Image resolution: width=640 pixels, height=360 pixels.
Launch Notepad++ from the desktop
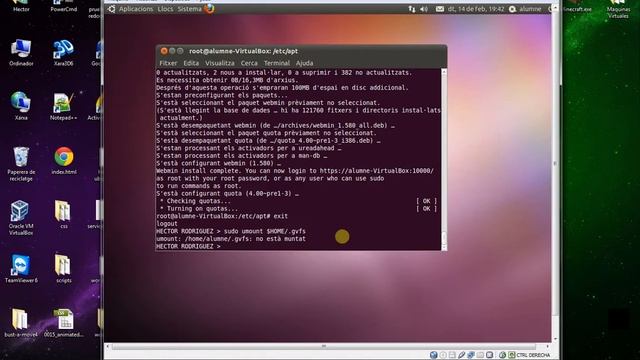click(x=63, y=106)
